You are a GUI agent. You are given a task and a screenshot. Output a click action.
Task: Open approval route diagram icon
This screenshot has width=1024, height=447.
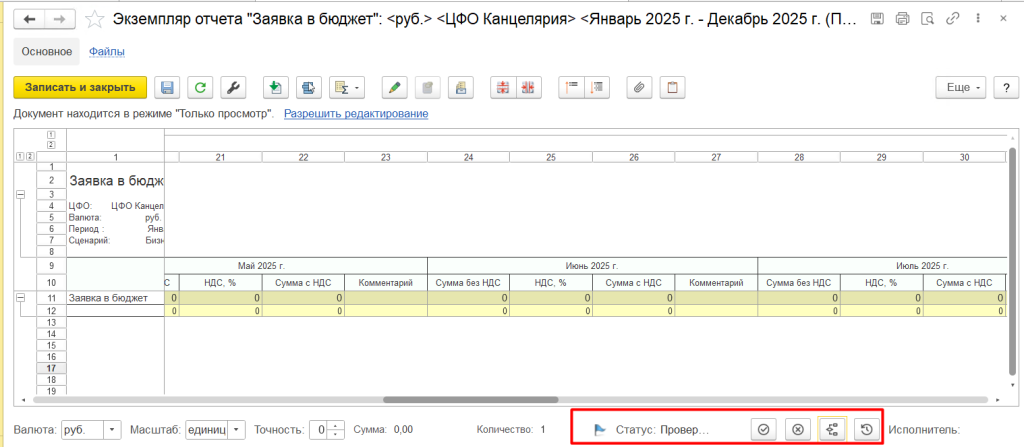(832, 429)
